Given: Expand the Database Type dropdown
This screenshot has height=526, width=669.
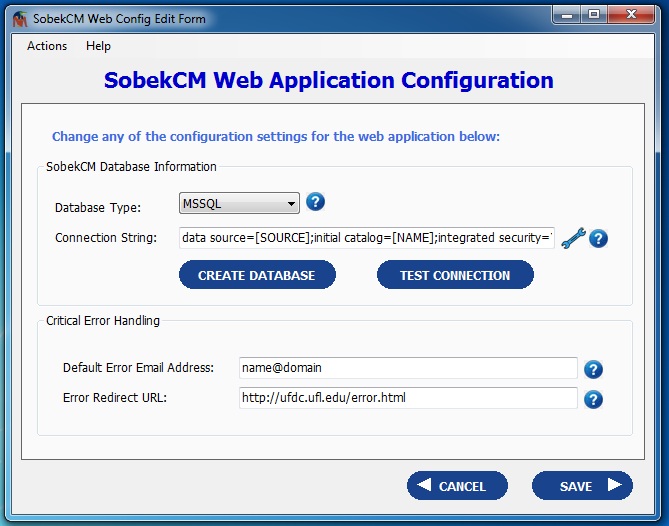Looking at the screenshot, I should [239, 203].
